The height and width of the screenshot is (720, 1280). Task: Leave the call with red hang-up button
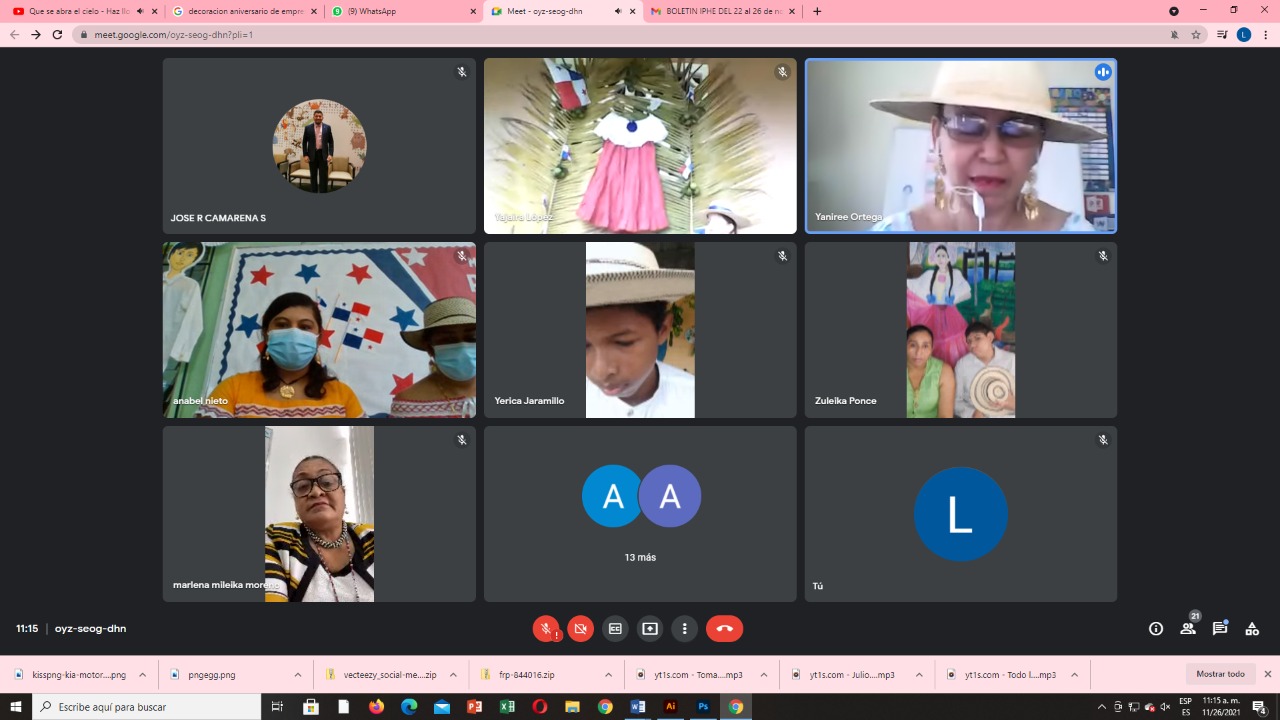click(x=725, y=629)
